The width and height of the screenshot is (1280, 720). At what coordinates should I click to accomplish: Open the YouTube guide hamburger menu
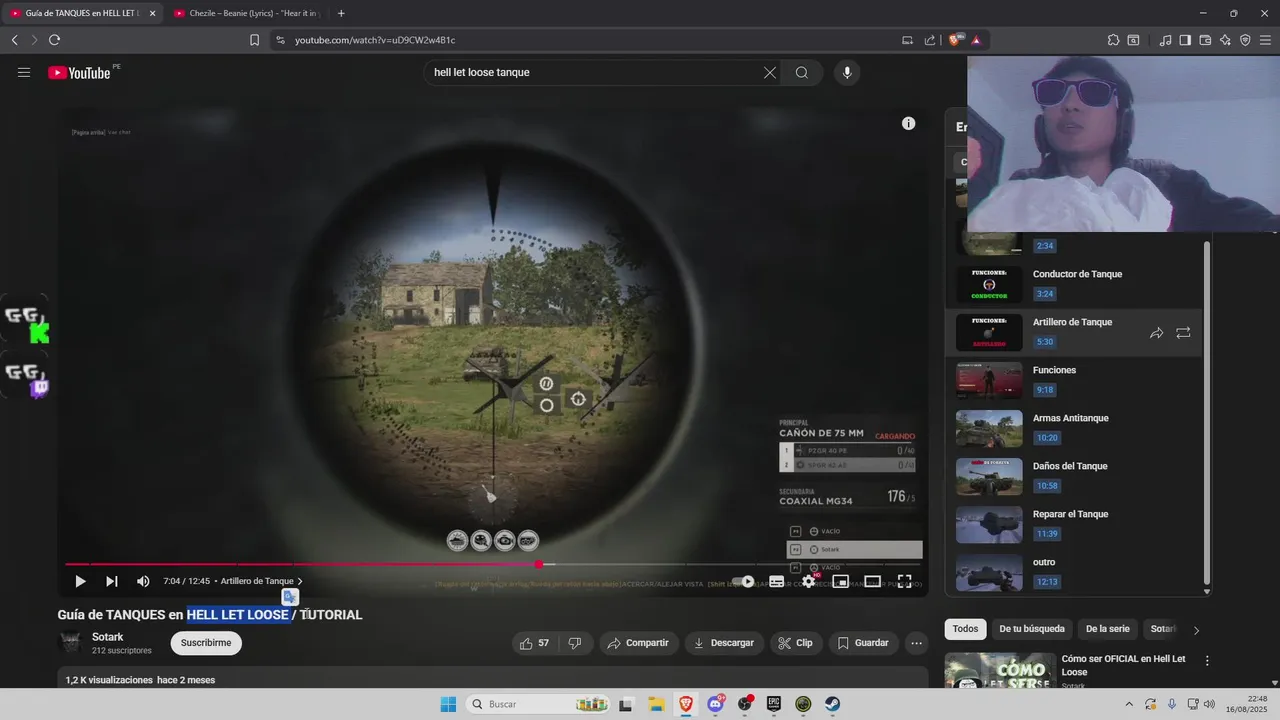click(x=24, y=72)
